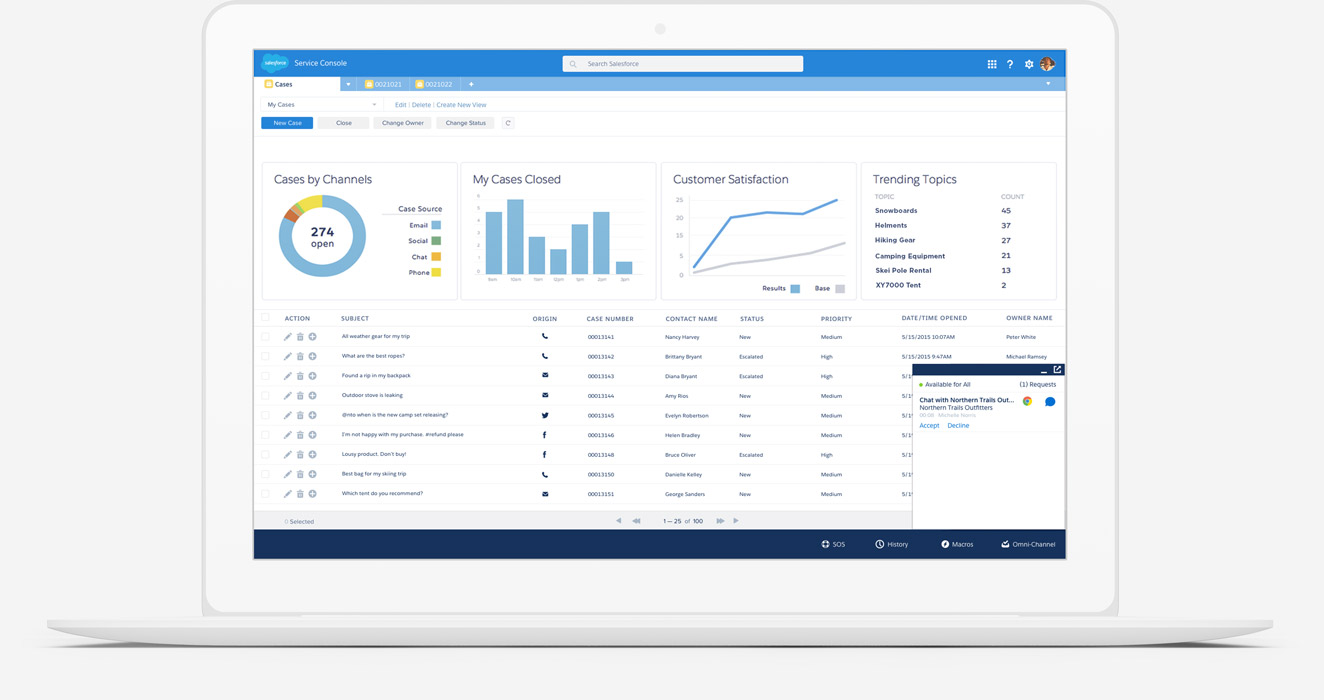Image resolution: width=1324 pixels, height=700 pixels.
Task: Click the Search Salesforce field
Action: tap(683, 64)
